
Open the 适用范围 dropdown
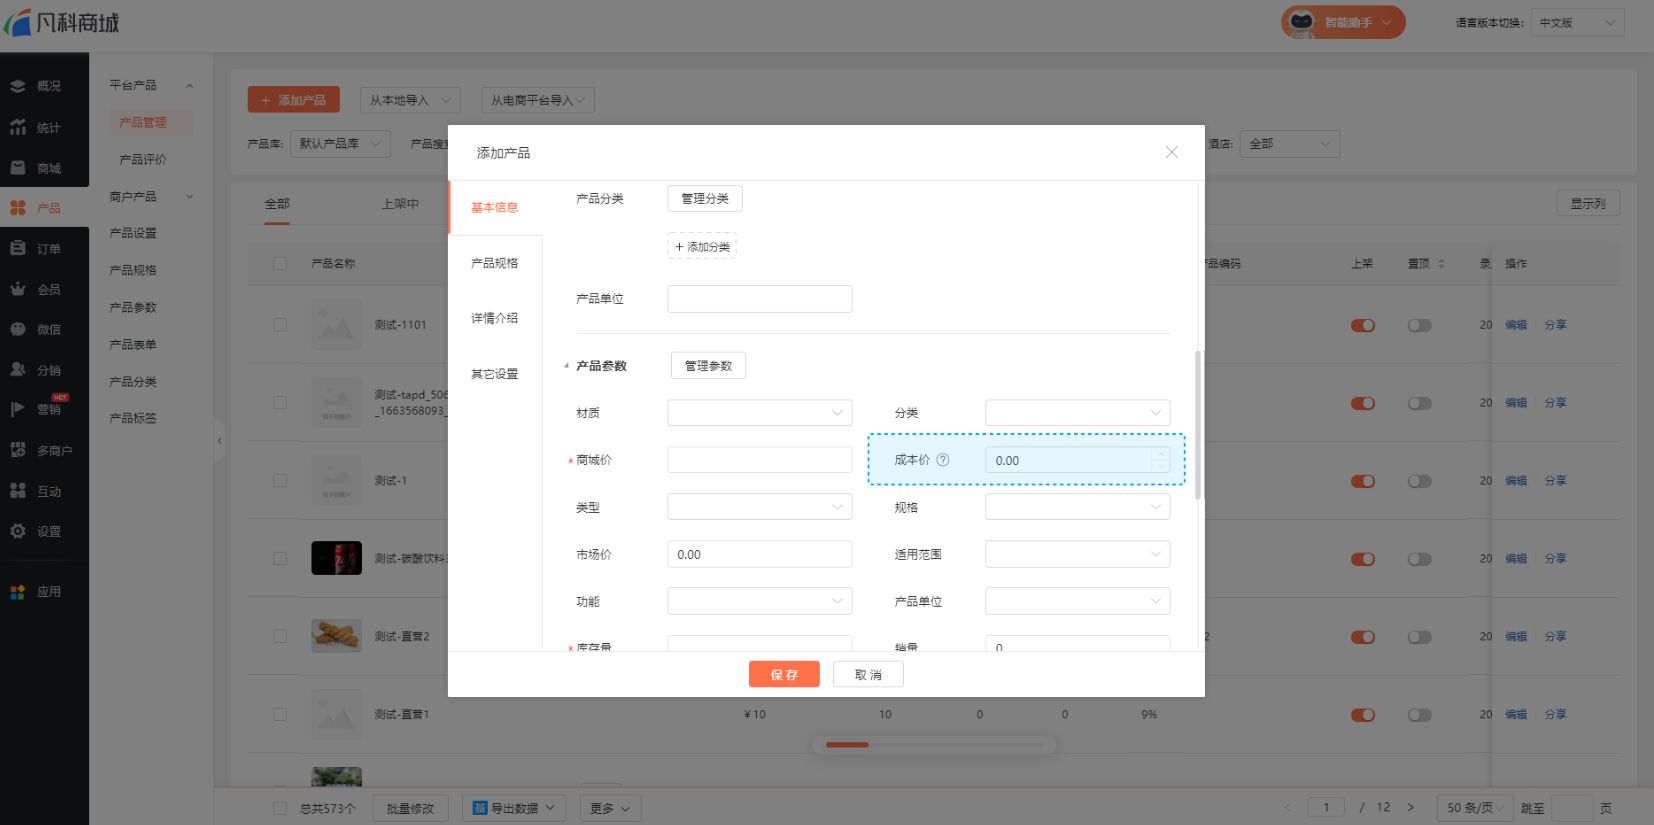(x=1077, y=554)
